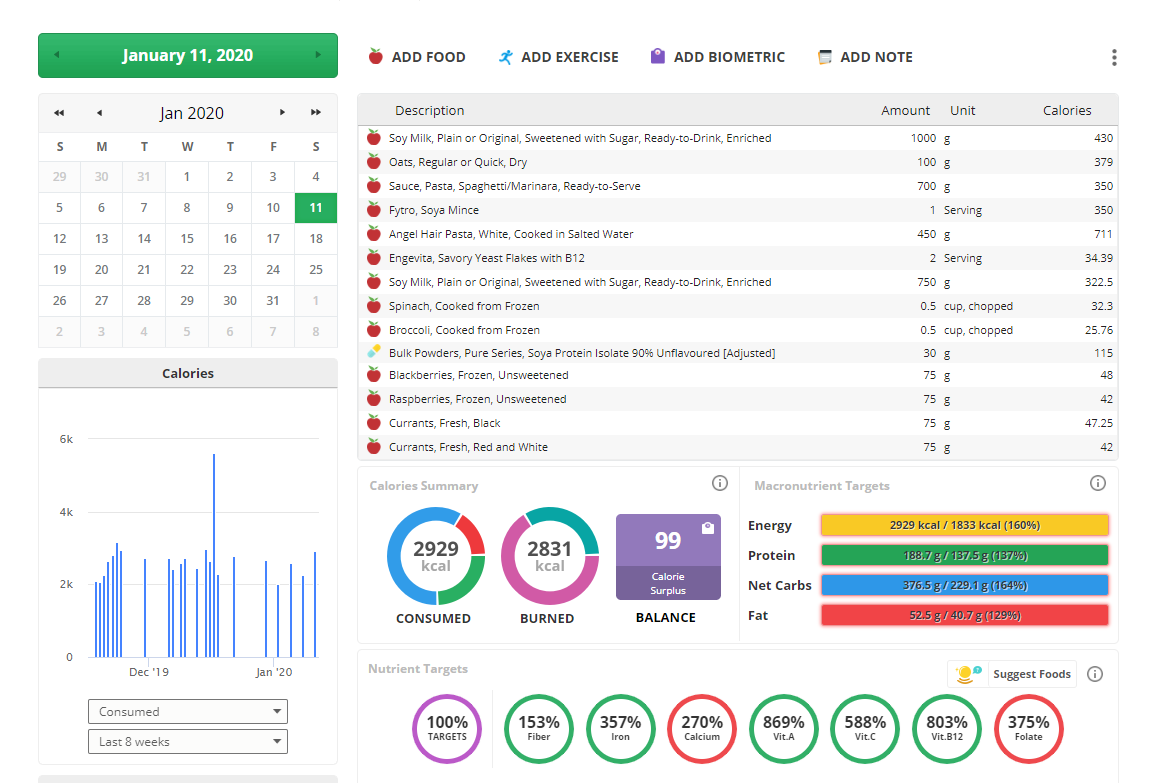Image resolution: width=1175 pixels, height=783 pixels.
Task: Click ADD EXERCISE label
Action: pyautogui.click(x=570, y=57)
